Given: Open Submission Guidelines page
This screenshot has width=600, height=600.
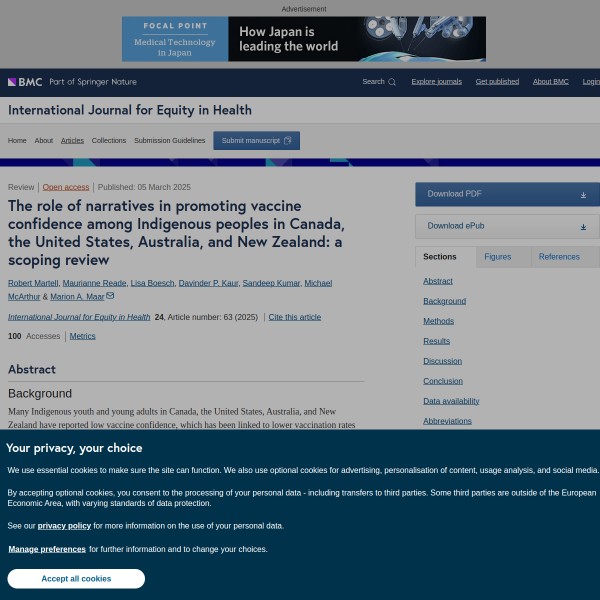Looking at the screenshot, I should click(x=169, y=141).
